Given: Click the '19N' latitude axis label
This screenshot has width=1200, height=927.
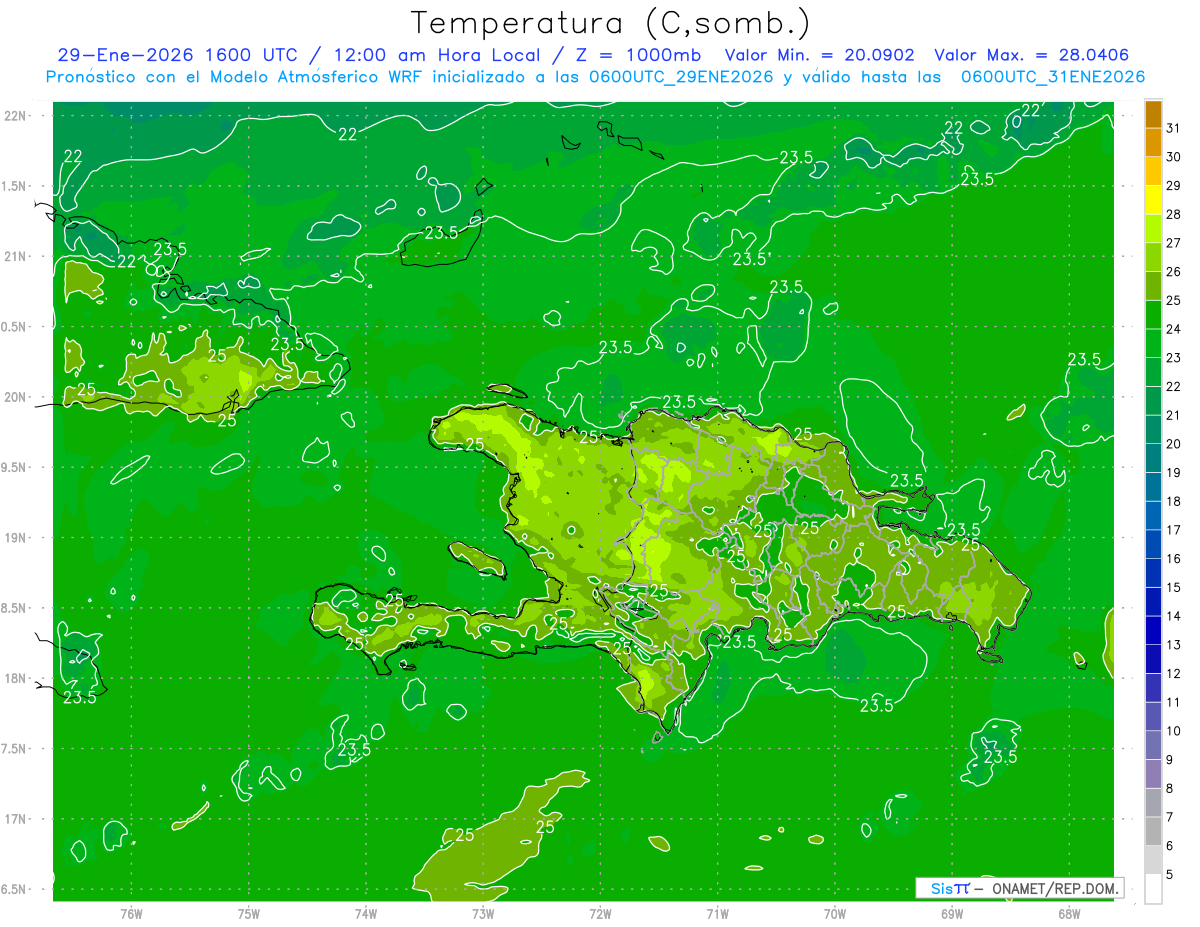Looking at the screenshot, I should (15, 538).
